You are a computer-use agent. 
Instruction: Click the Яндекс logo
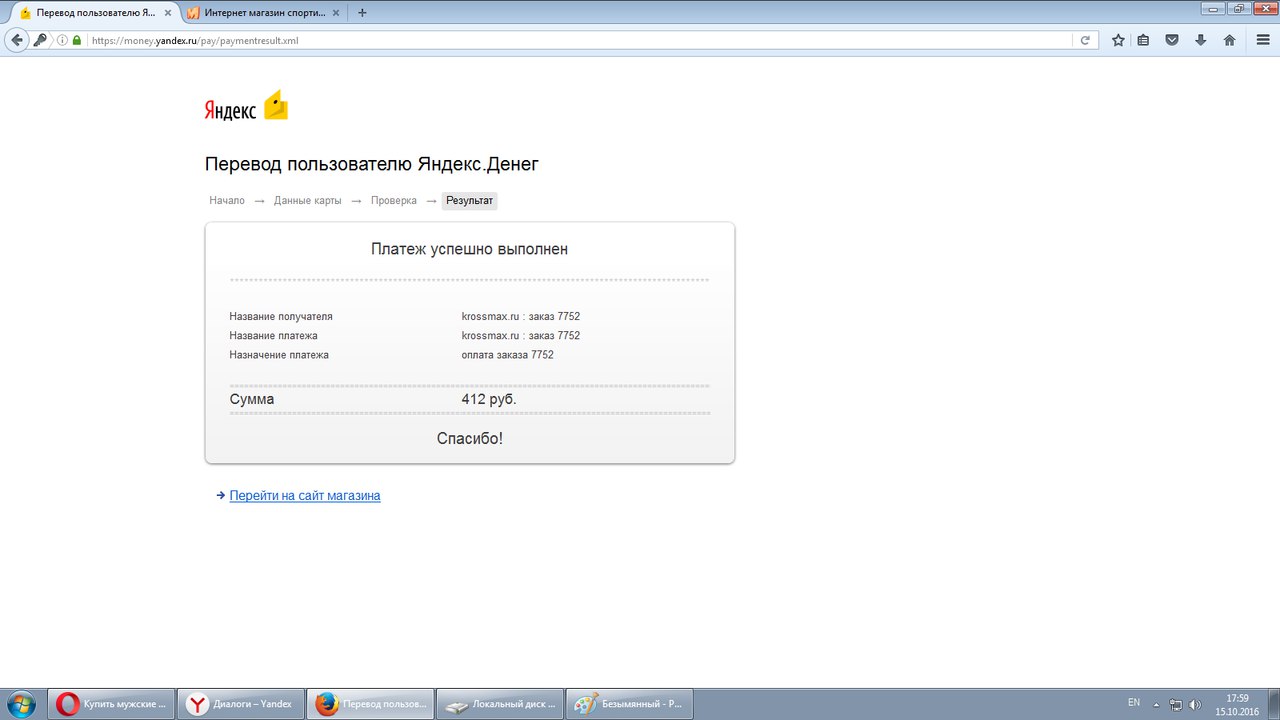[230, 110]
